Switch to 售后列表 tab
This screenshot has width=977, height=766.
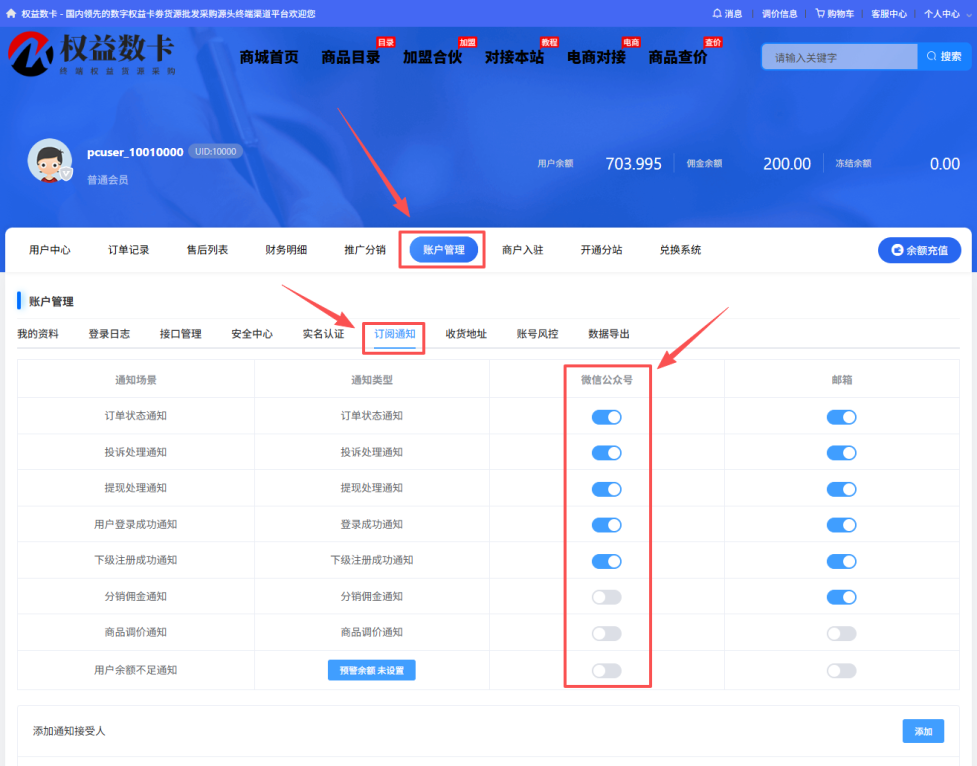tap(207, 250)
